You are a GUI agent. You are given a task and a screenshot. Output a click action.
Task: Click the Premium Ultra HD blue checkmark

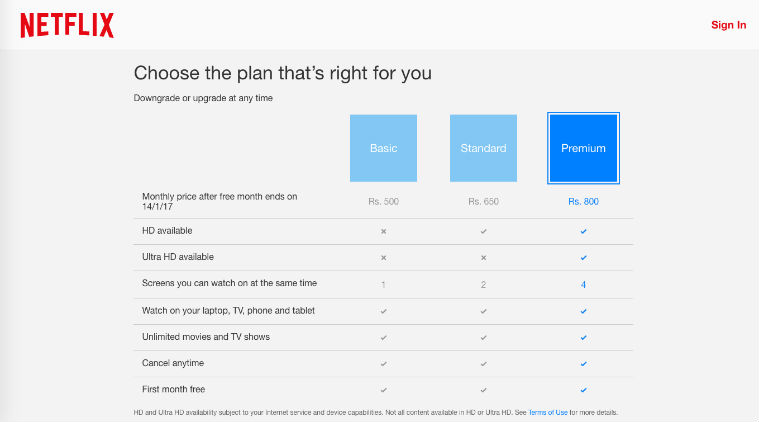pyautogui.click(x=583, y=257)
